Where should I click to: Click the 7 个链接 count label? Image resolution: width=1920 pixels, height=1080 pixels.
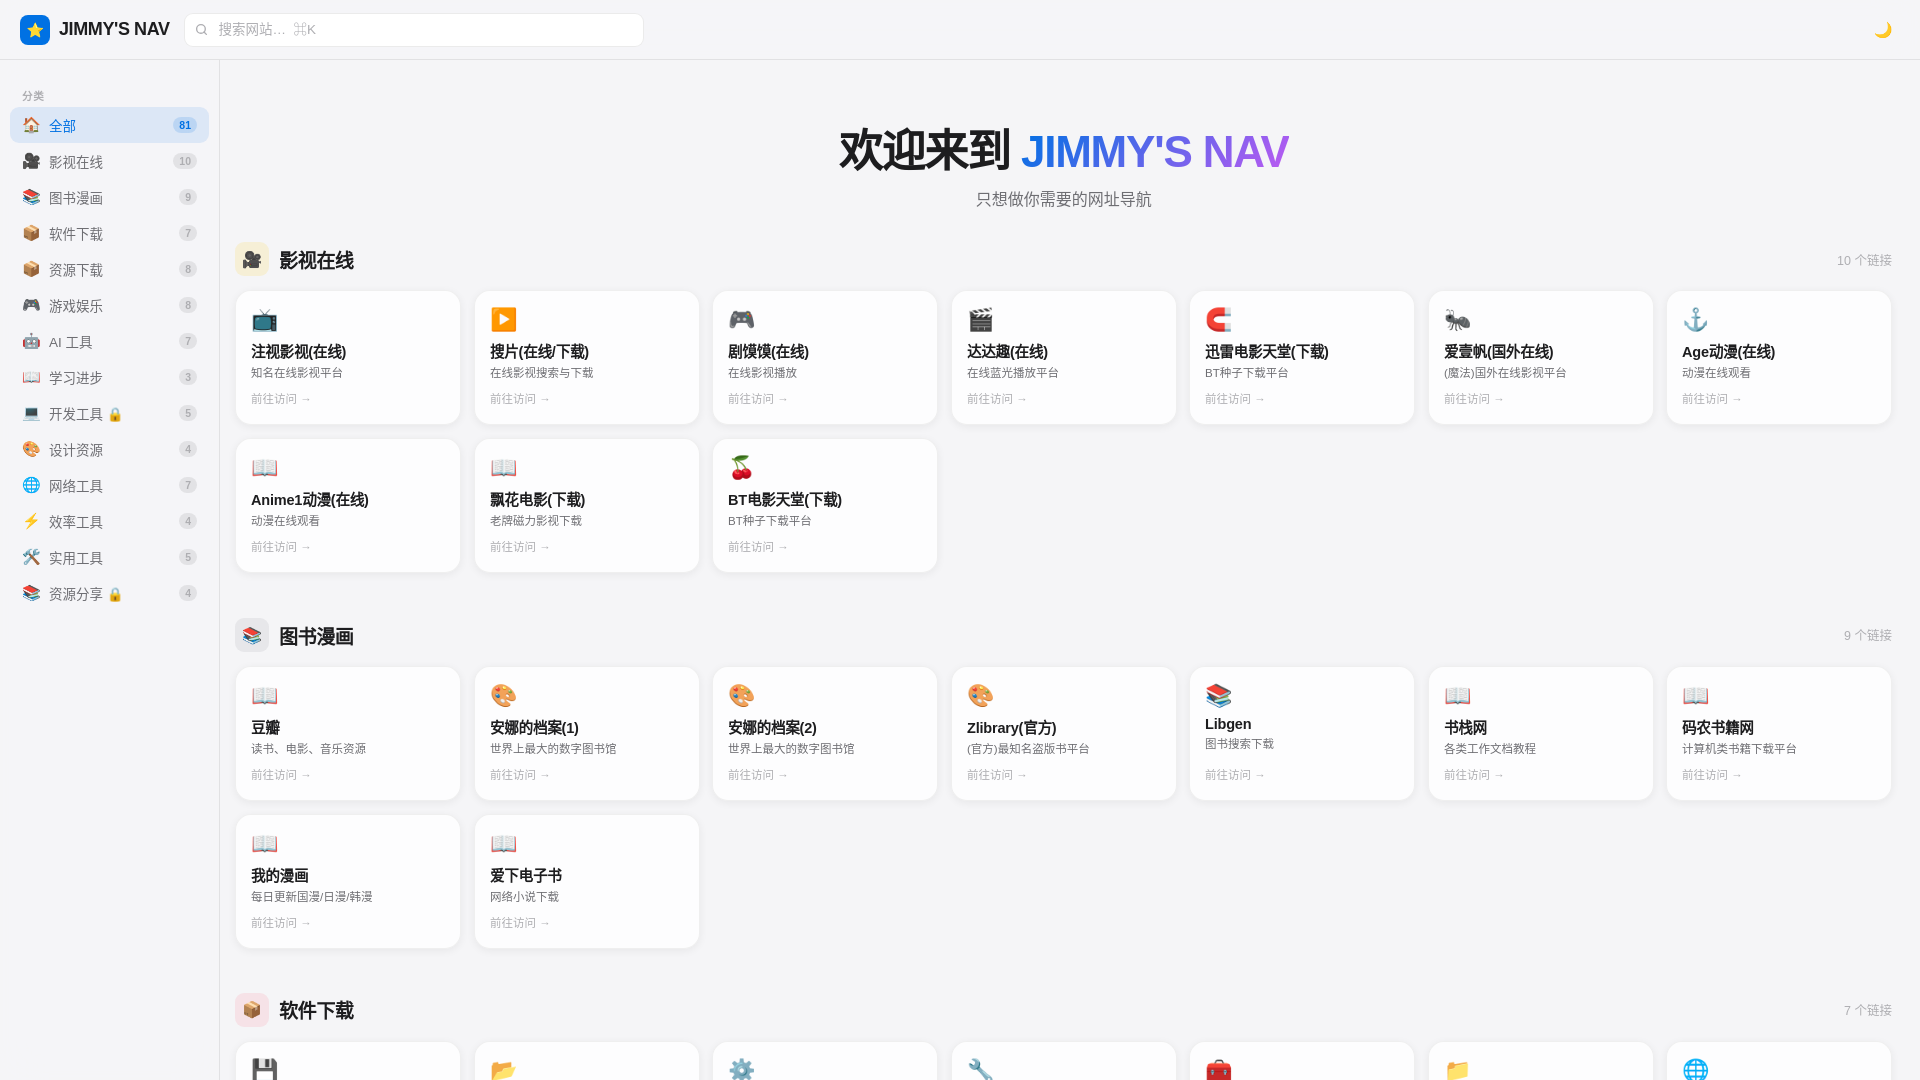(x=1867, y=1011)
